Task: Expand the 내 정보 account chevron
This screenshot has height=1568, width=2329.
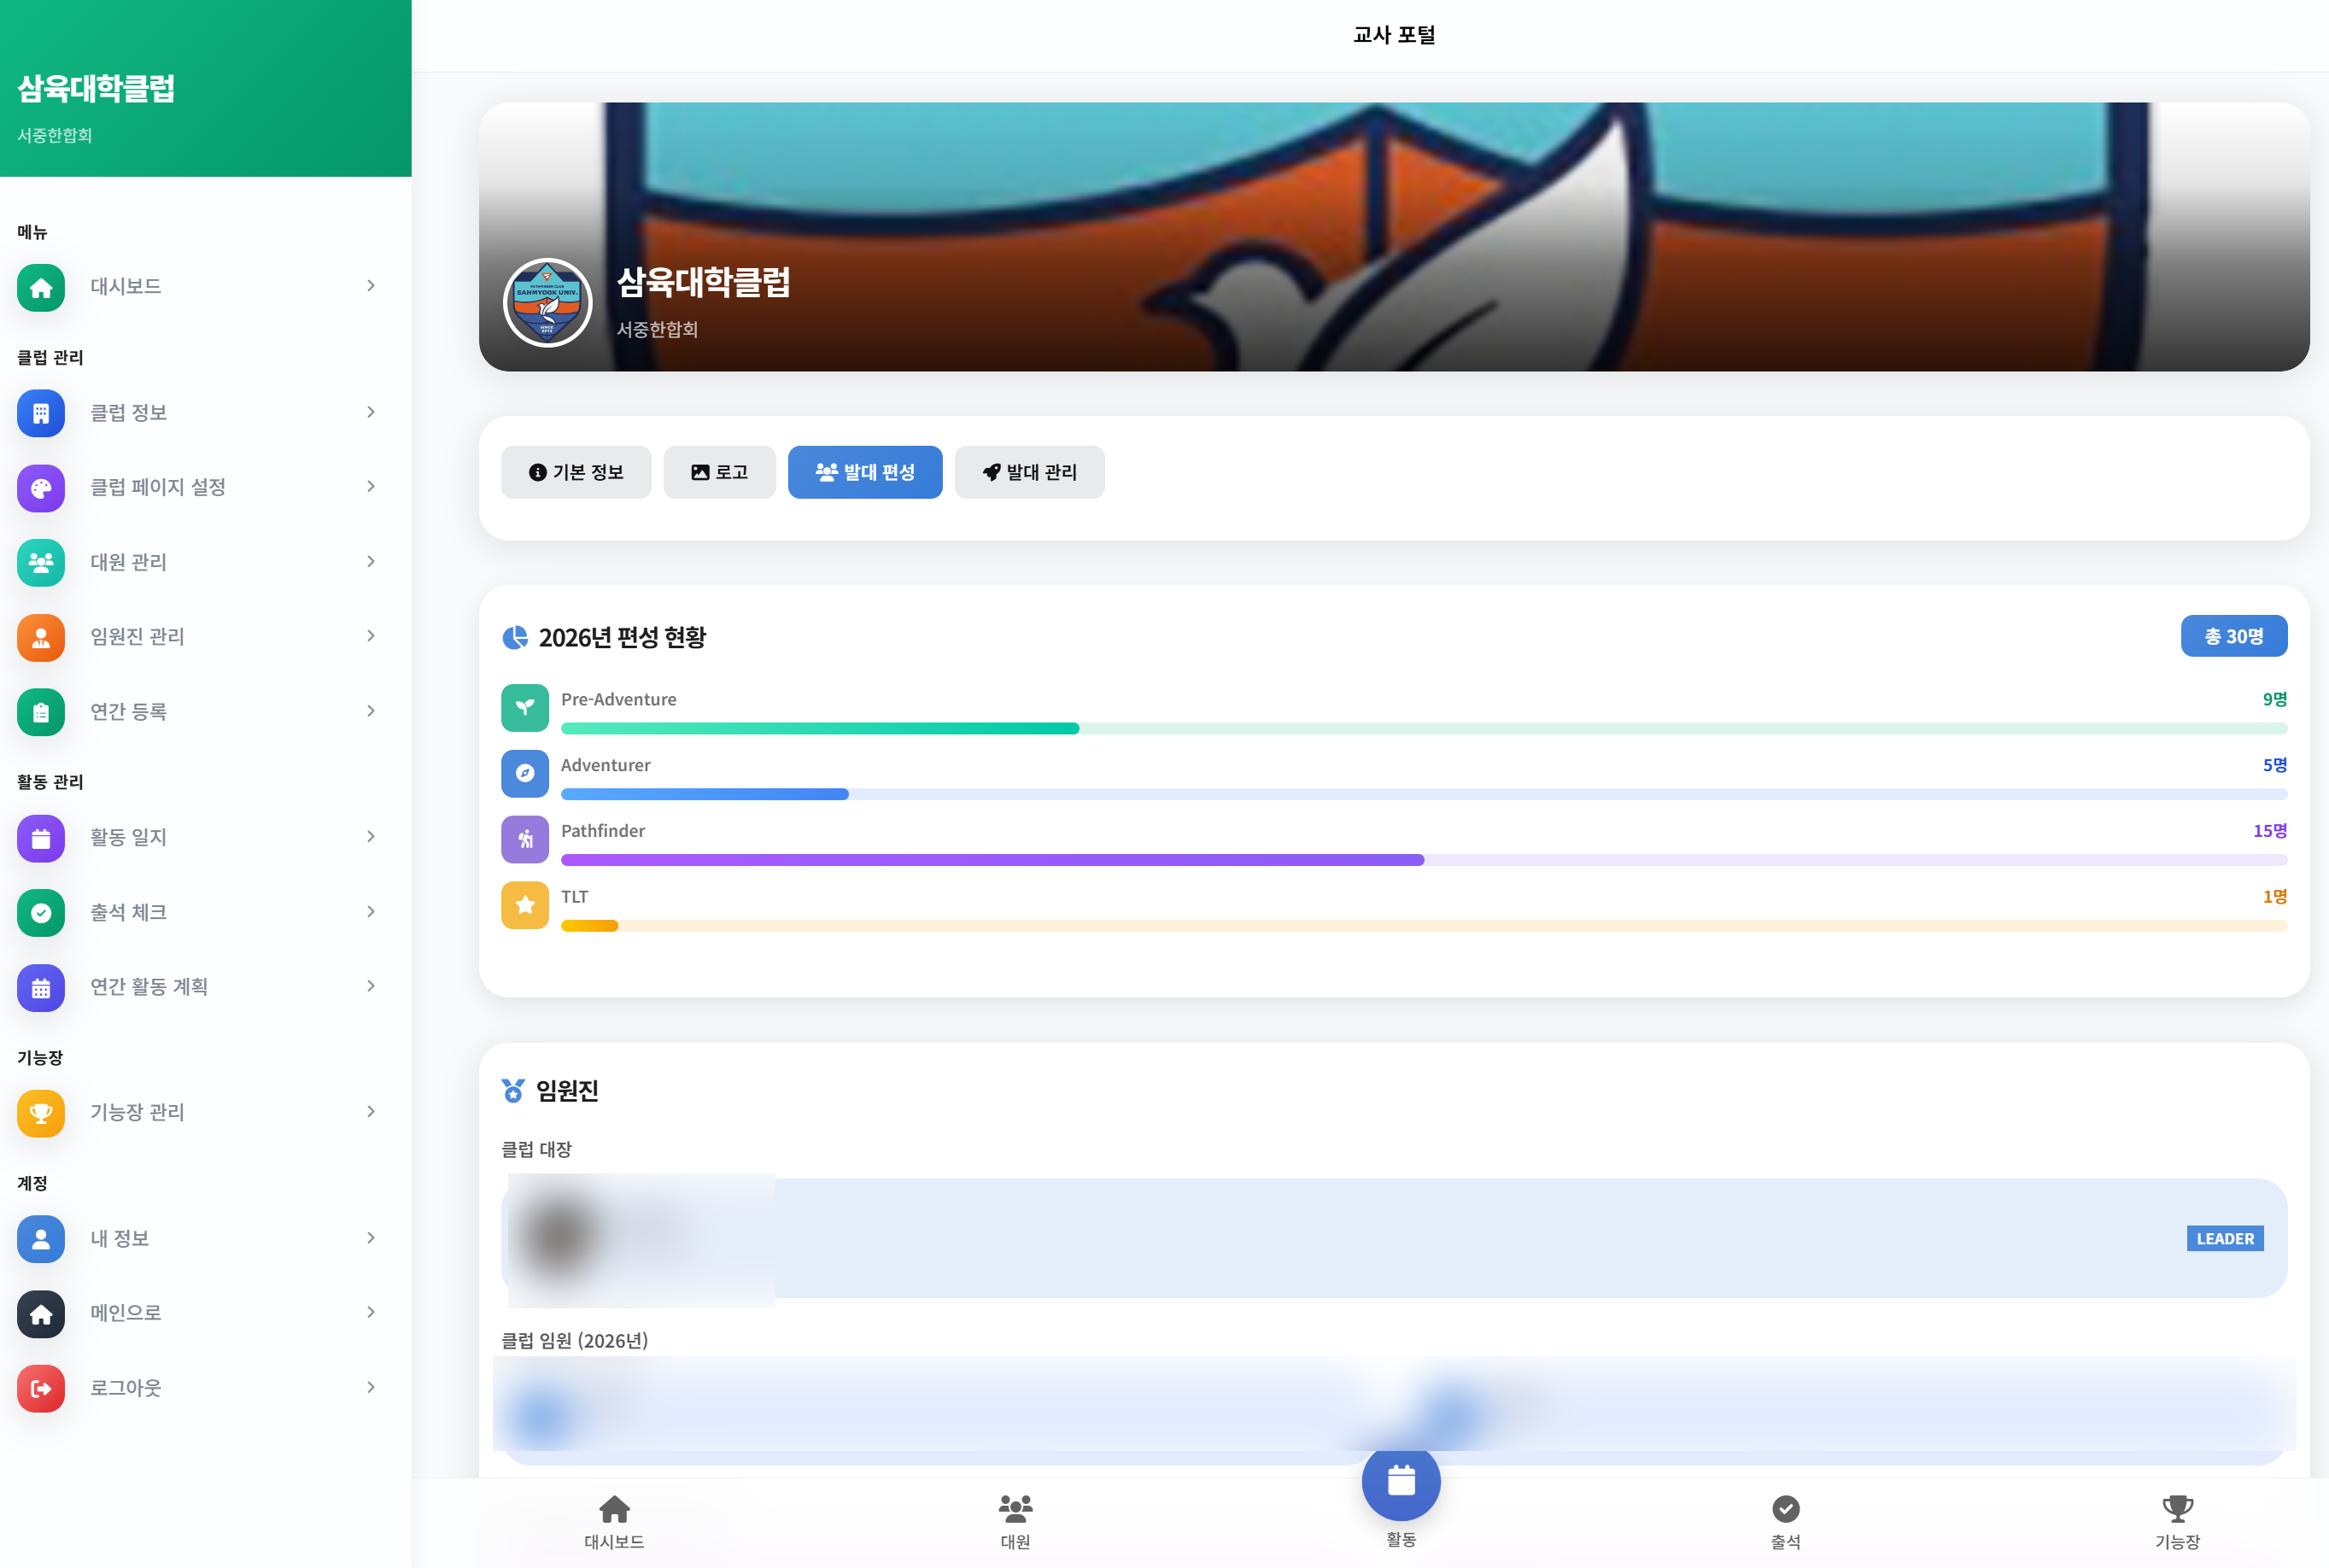Action: coord(371,1238)
